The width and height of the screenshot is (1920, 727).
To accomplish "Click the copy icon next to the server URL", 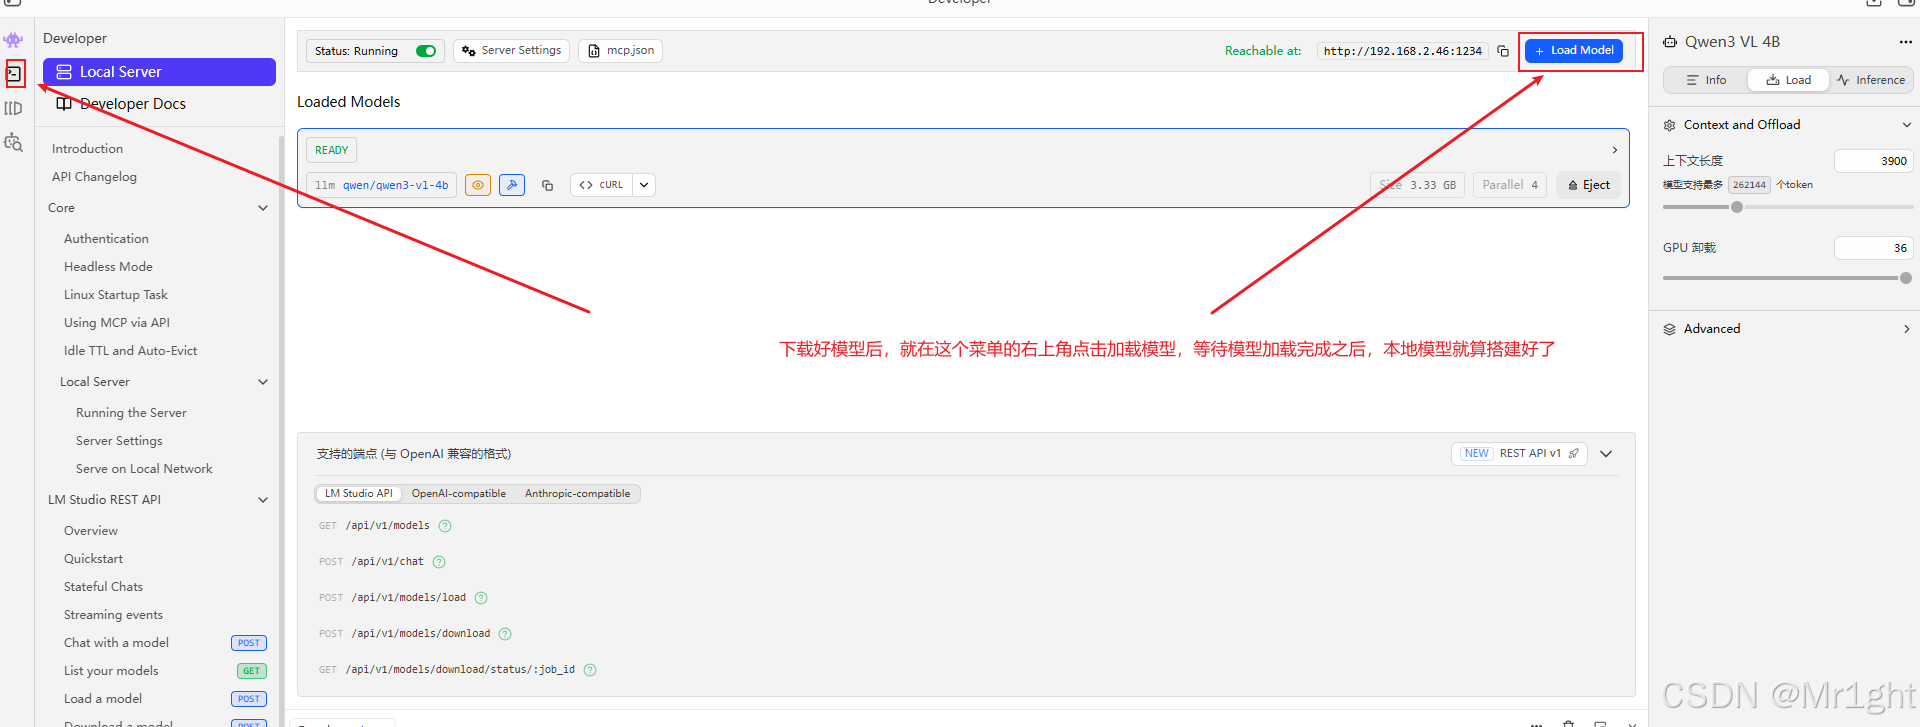I will pos(1503,51).
